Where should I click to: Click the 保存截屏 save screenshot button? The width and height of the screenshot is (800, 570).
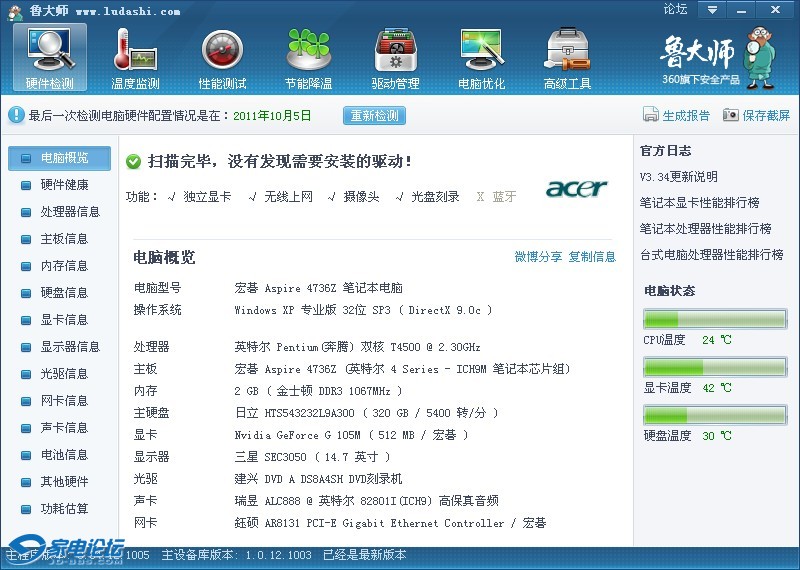(757, 116)
